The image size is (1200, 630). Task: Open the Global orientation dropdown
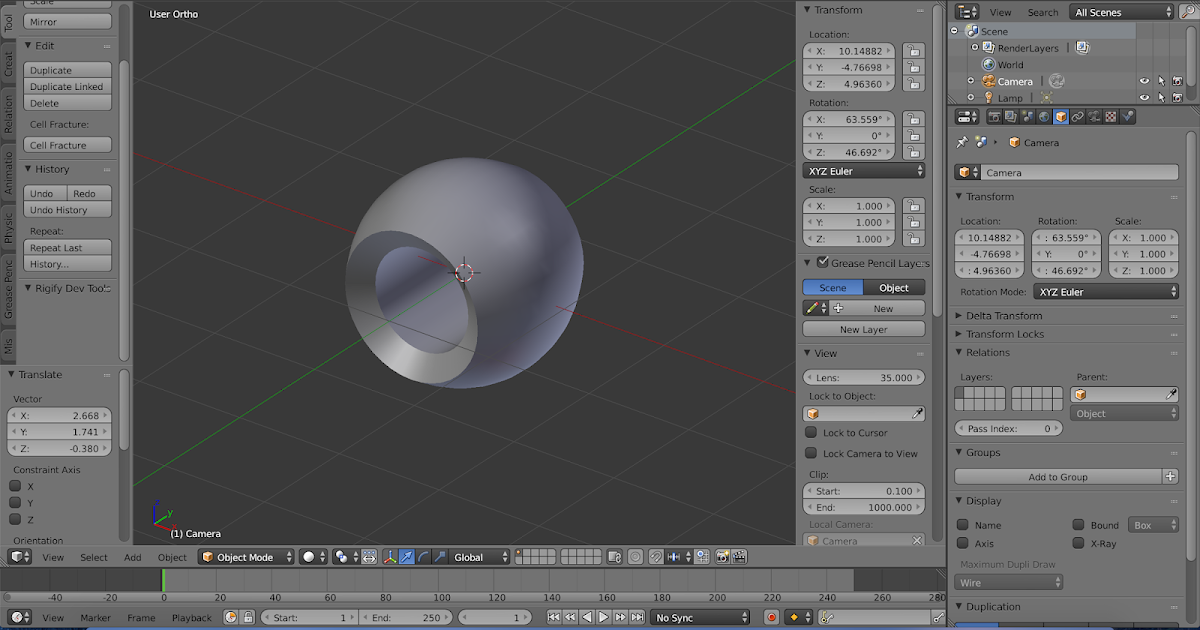coord(480,557)
